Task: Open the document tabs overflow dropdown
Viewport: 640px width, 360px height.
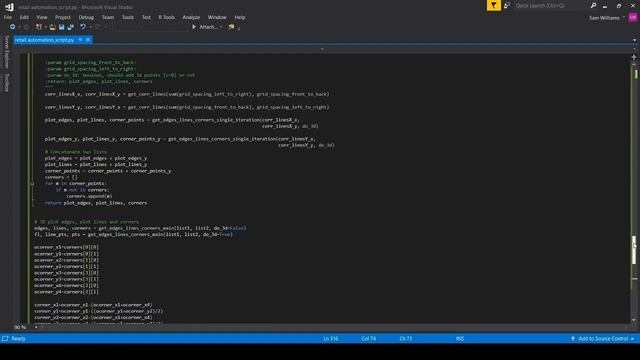Action: click(x=634, y=40)
